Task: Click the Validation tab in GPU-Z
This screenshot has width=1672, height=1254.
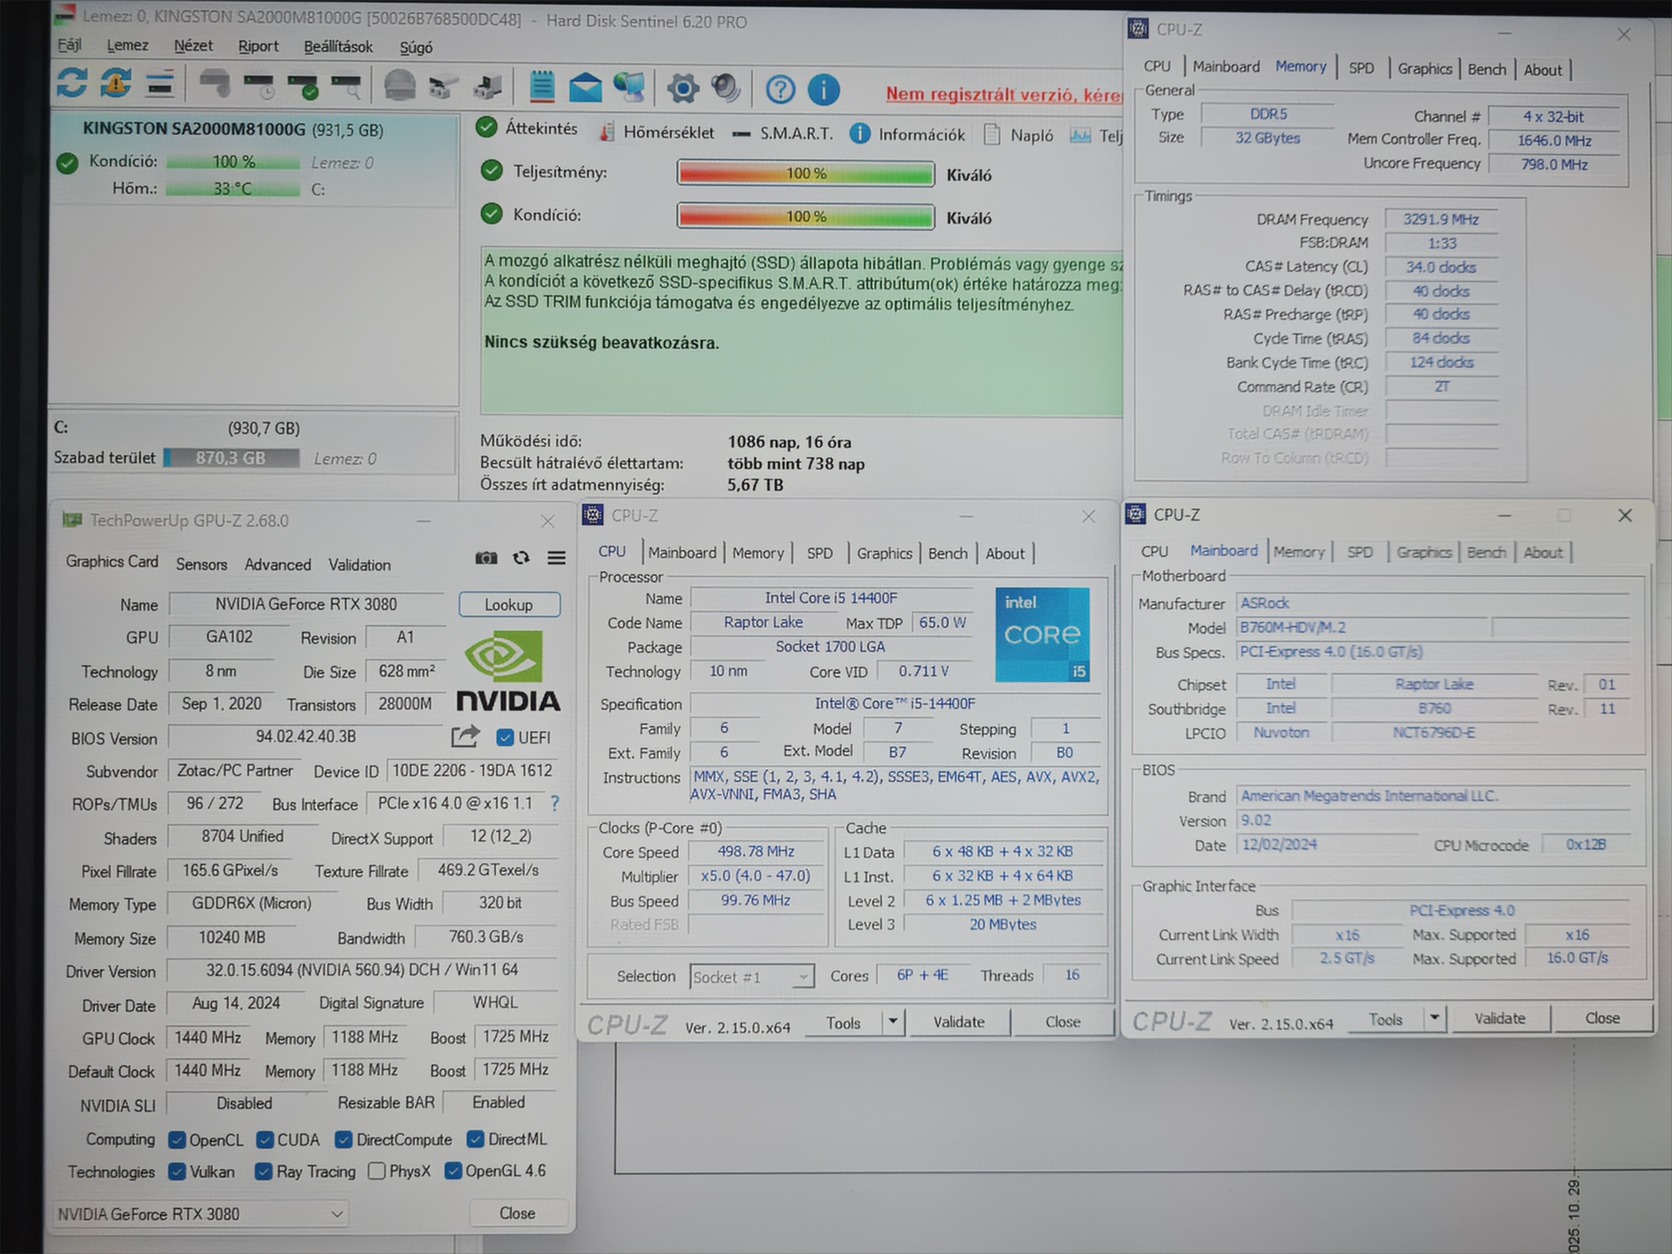Action: coord(359,564)
